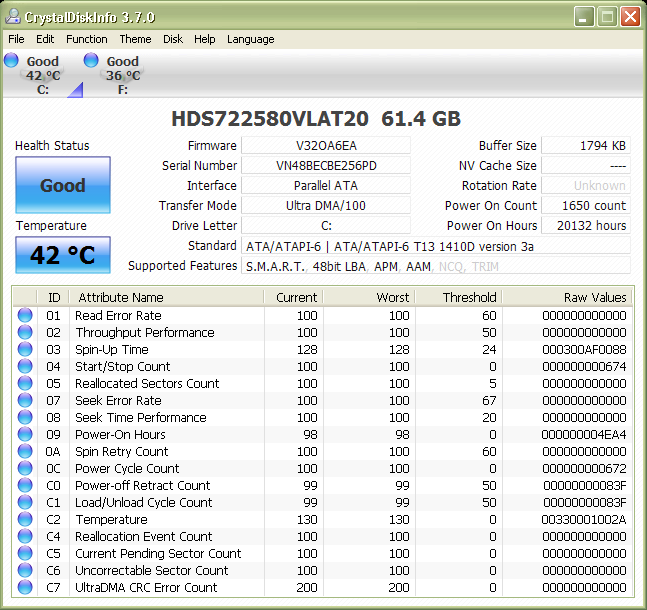Click the HDS722580VLAT20 61.4 GB model title
This screenshot has width=647, height=610.
[316, 118]
